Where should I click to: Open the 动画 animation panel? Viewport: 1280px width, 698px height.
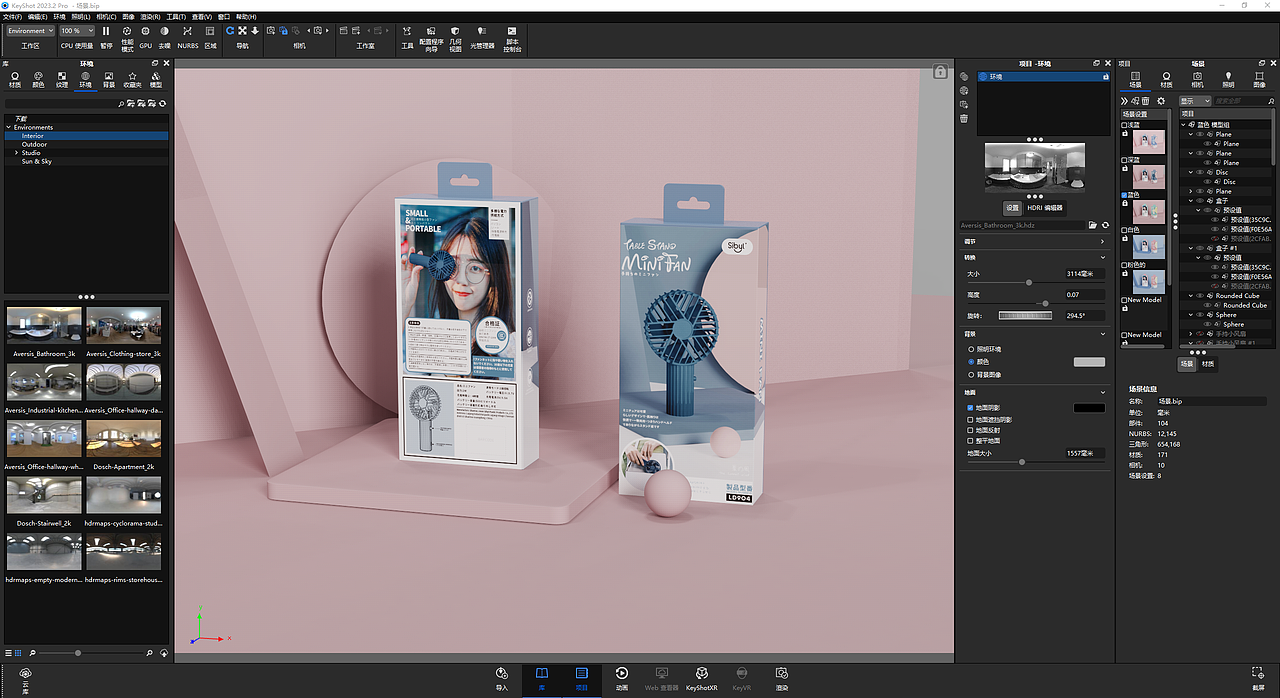(622, 679)
